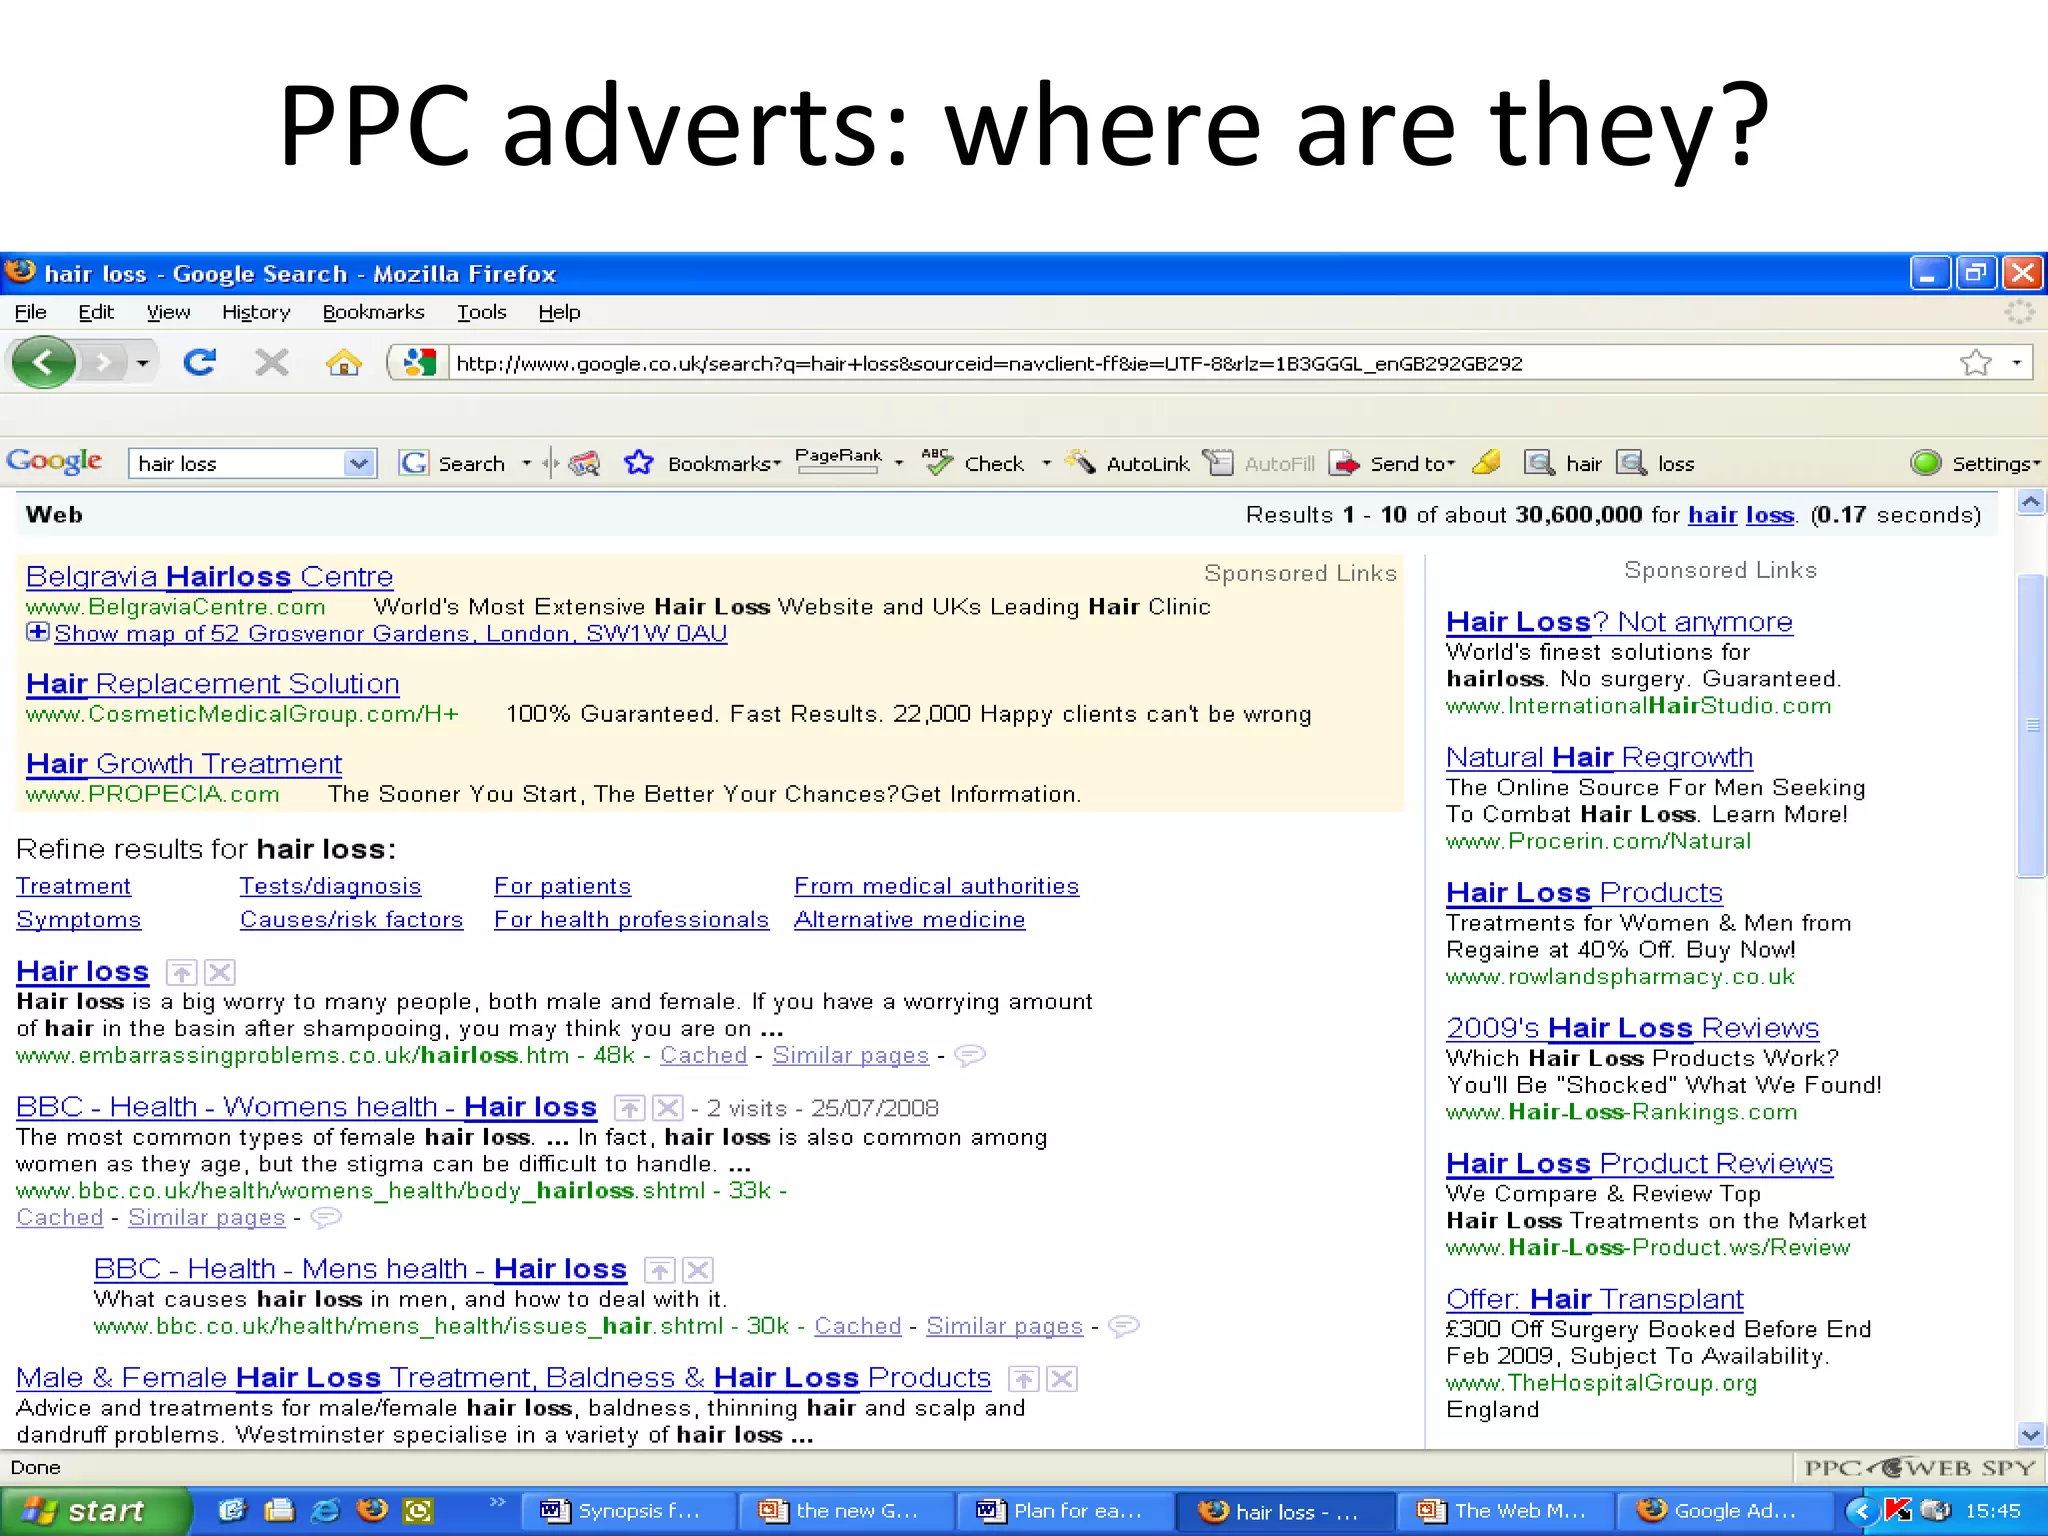Promote the 'Hair loss' result with arrow icon
This screenshot has height=1536, width=2048.
pyautogui.click(x=181, y=972)
